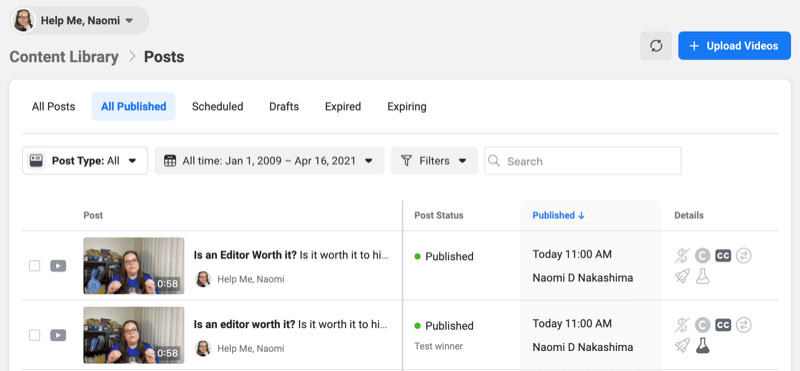Switch to the Drafts tab
Screen dimensions: 800x371
(284, 107)
